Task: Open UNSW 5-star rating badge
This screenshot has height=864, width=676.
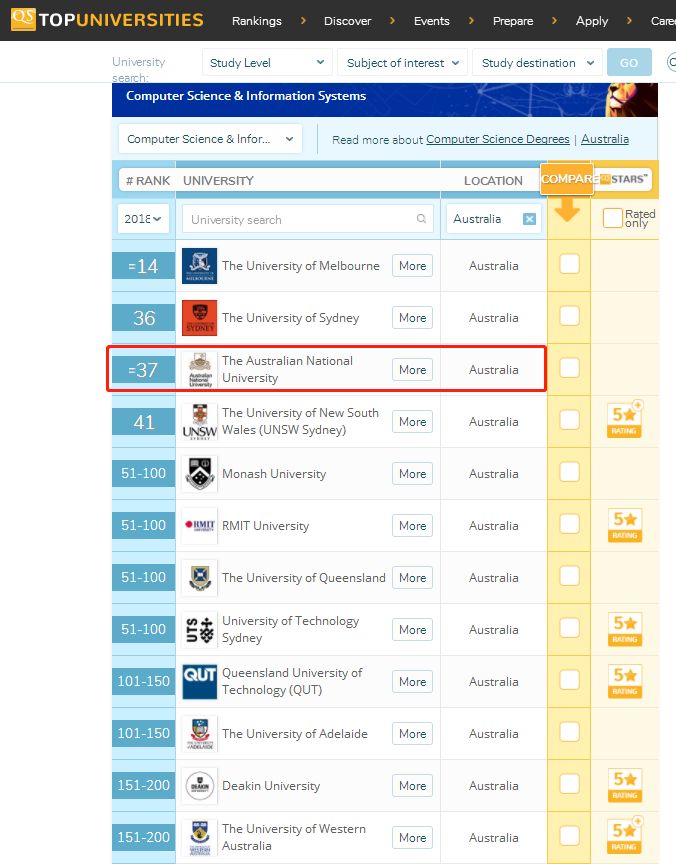Action: pyautogui.click(x=624, y=420)
